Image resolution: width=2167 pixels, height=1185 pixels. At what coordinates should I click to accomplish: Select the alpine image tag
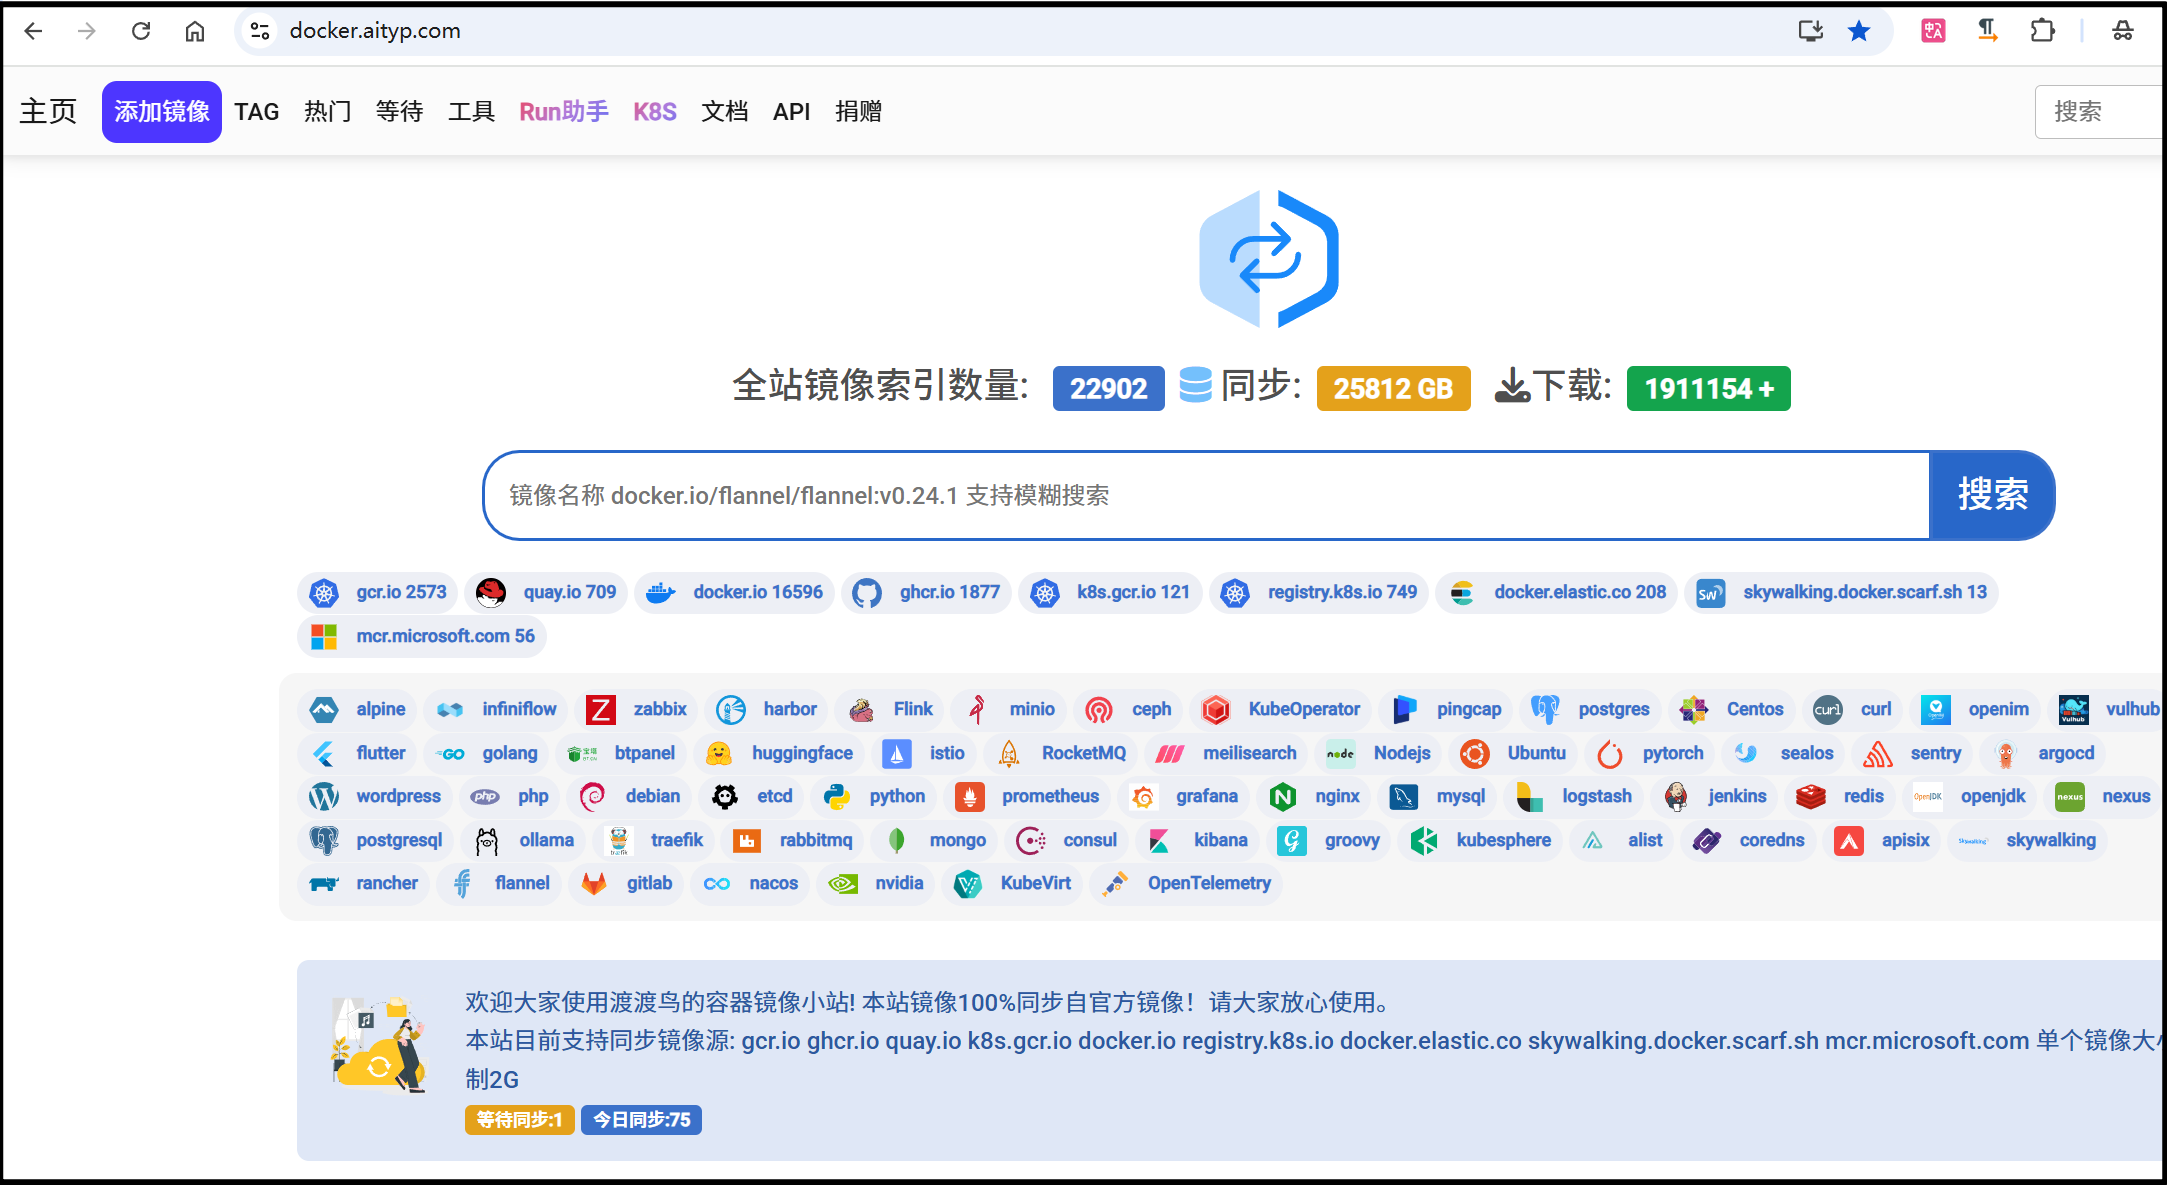tap(358, 710)
